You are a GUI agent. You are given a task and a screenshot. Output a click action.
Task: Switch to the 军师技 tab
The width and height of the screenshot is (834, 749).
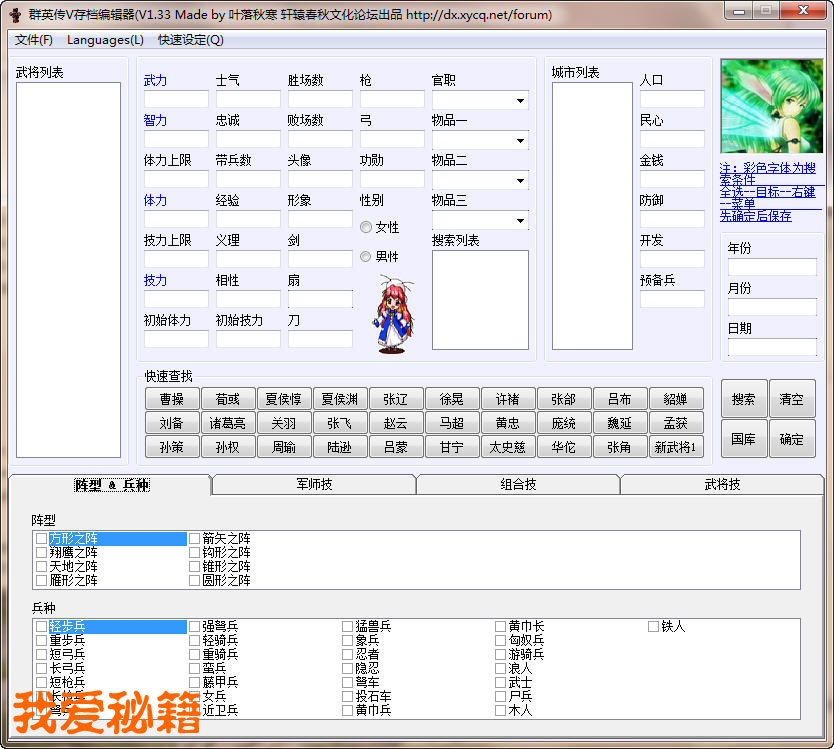click(314, 484)
